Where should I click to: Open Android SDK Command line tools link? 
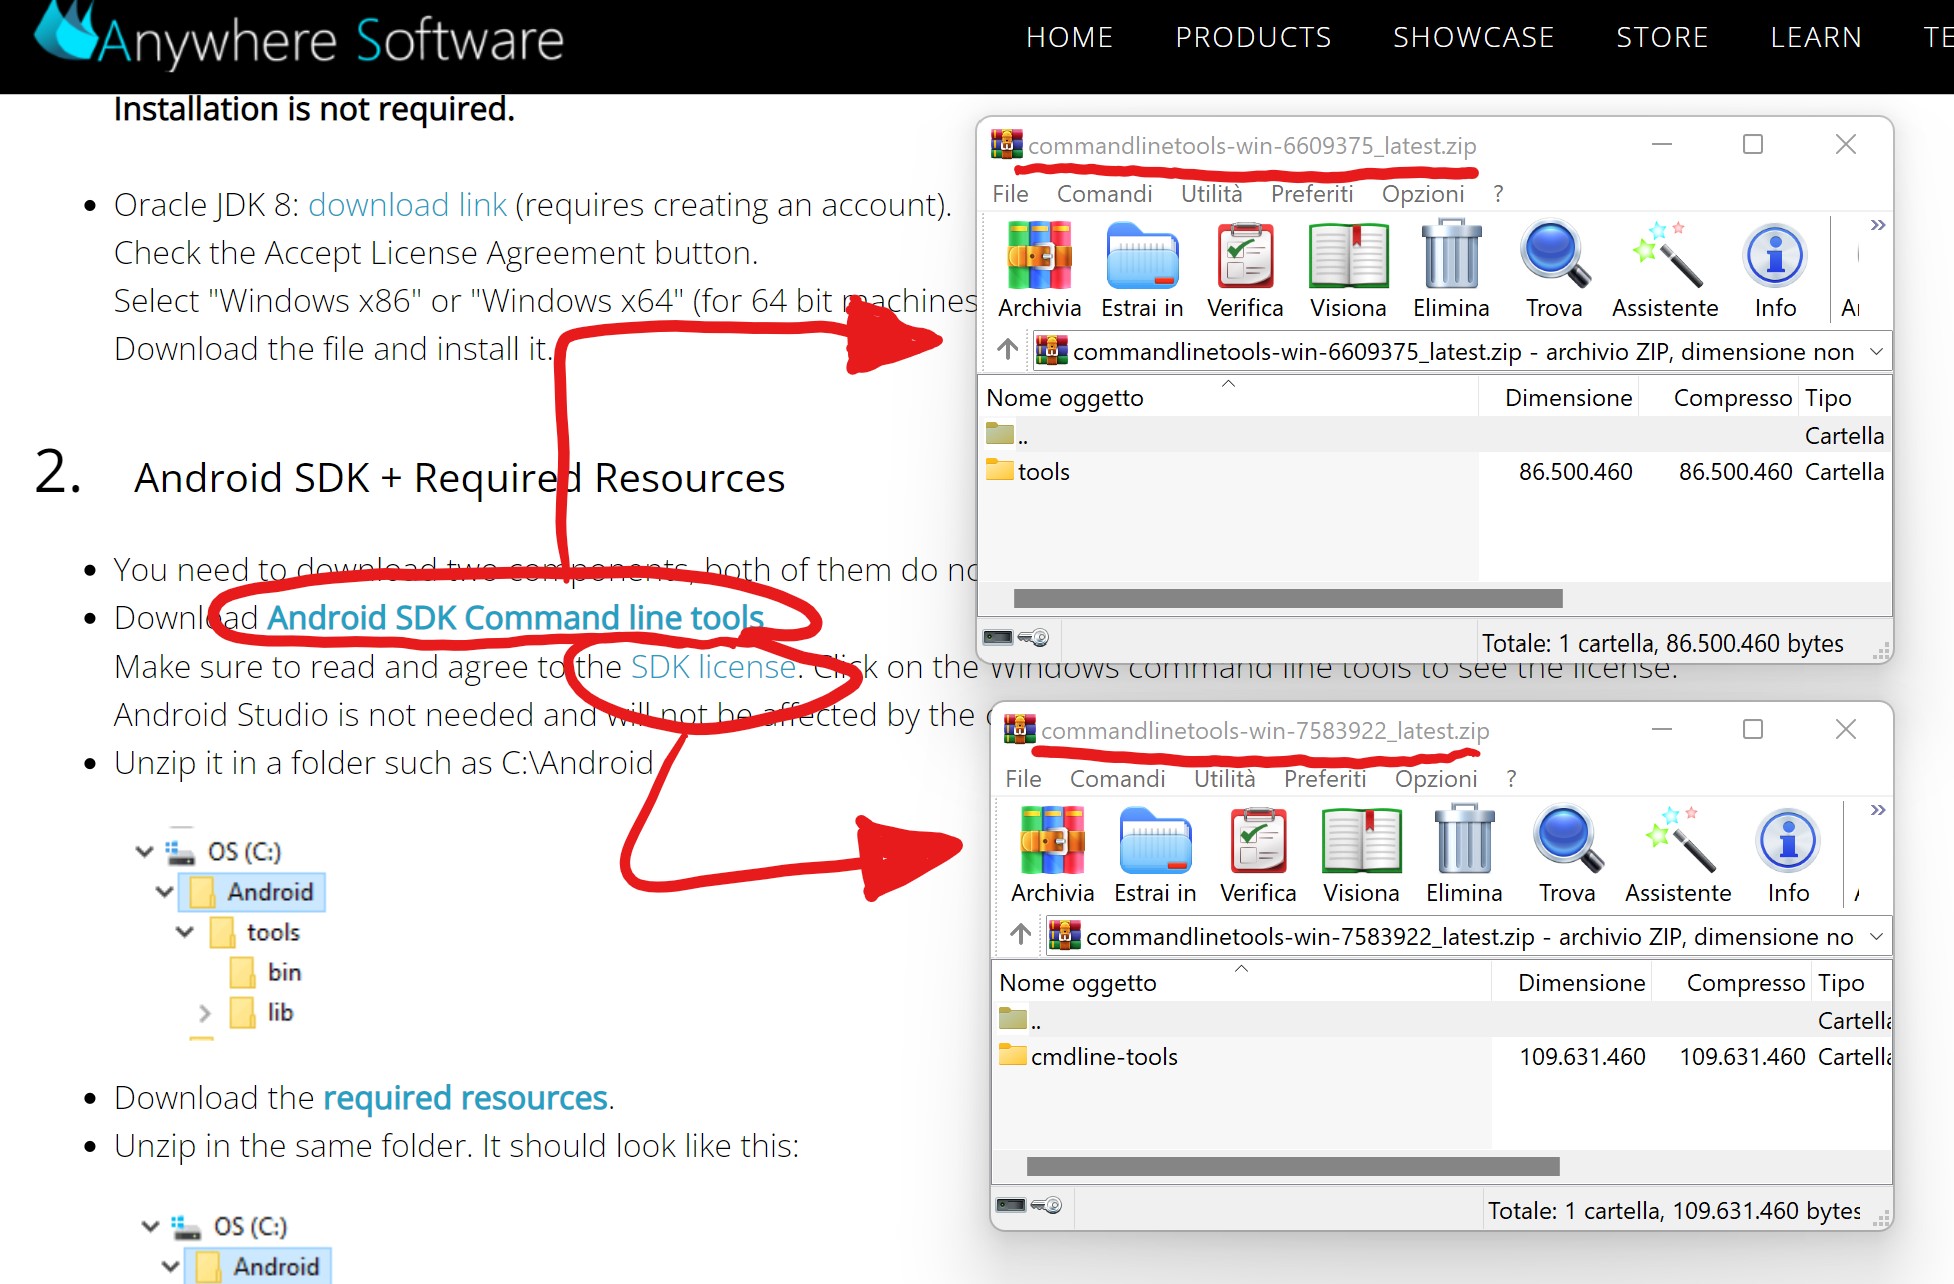pos(515,618)
